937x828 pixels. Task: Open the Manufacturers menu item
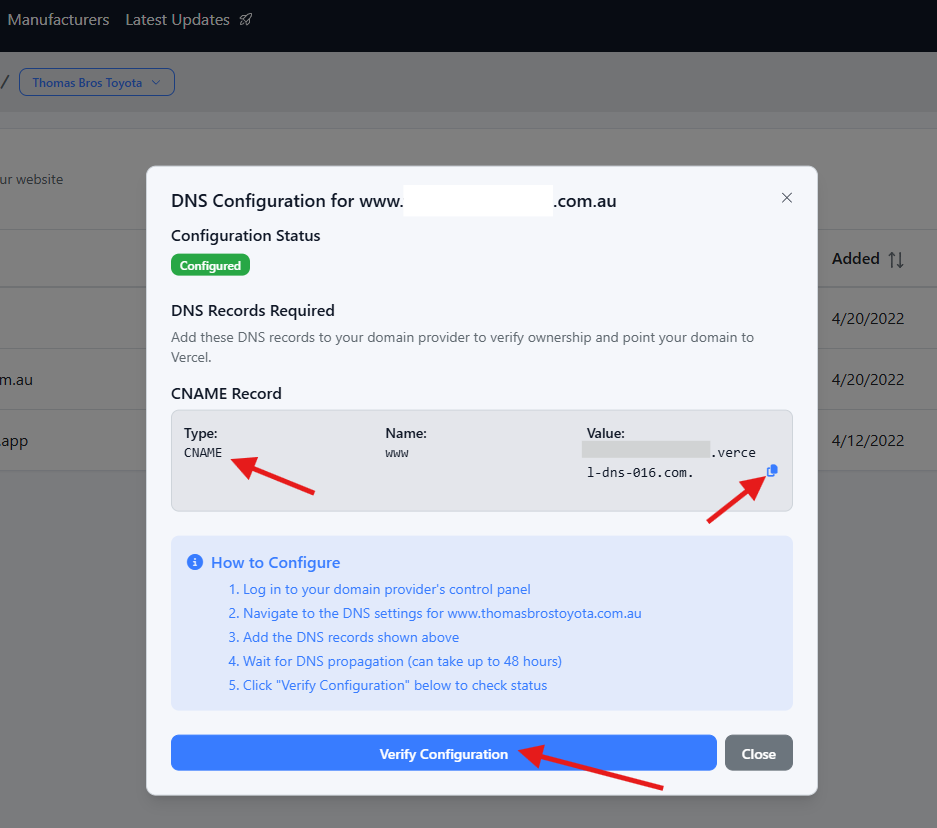[x=58, y=20]
